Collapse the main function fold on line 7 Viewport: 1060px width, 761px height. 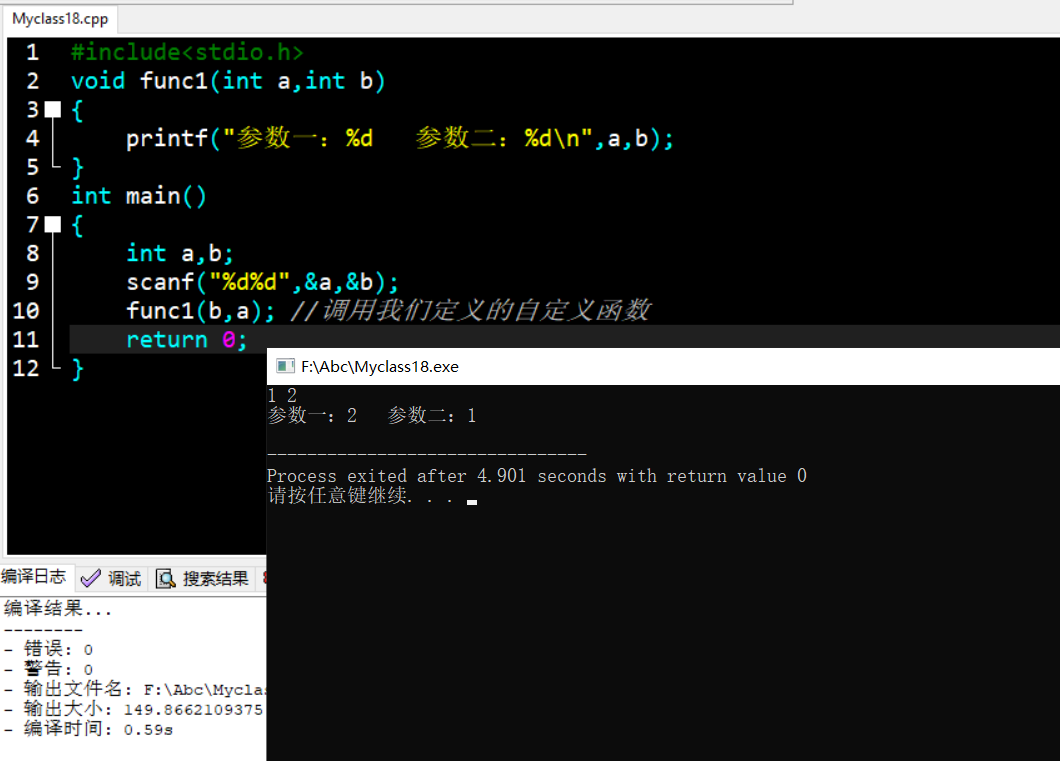53,224
